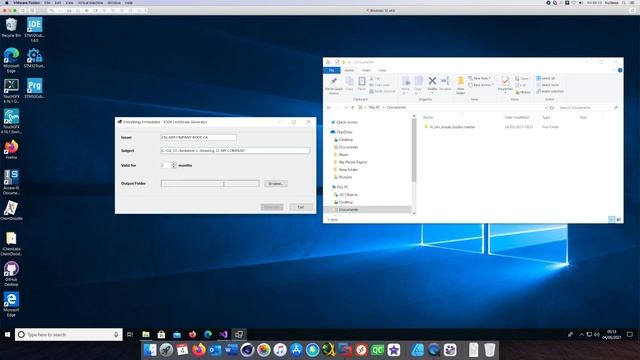This screenshot has width=640, height=360.
Task: Open Visual Studio from Windows taskbar
Action: click(223, 335)
